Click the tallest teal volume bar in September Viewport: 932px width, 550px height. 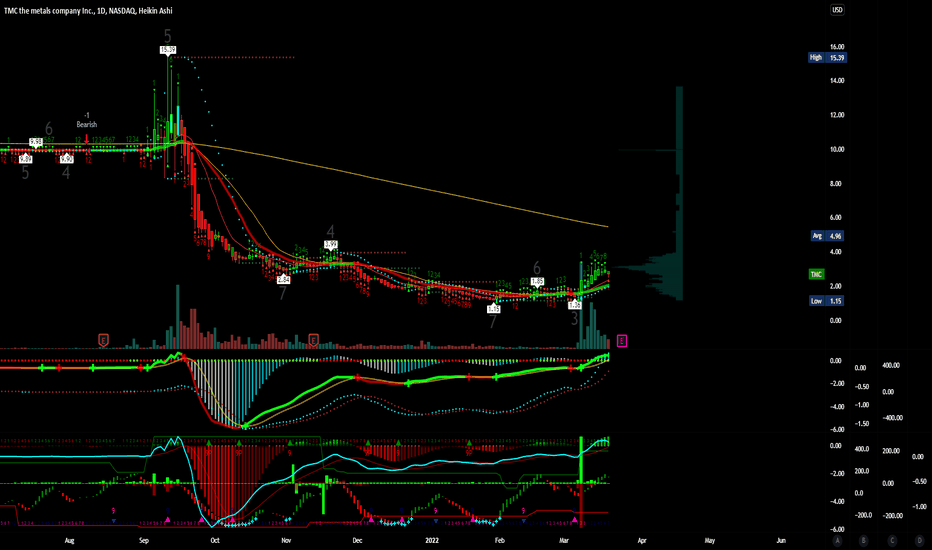178,317
